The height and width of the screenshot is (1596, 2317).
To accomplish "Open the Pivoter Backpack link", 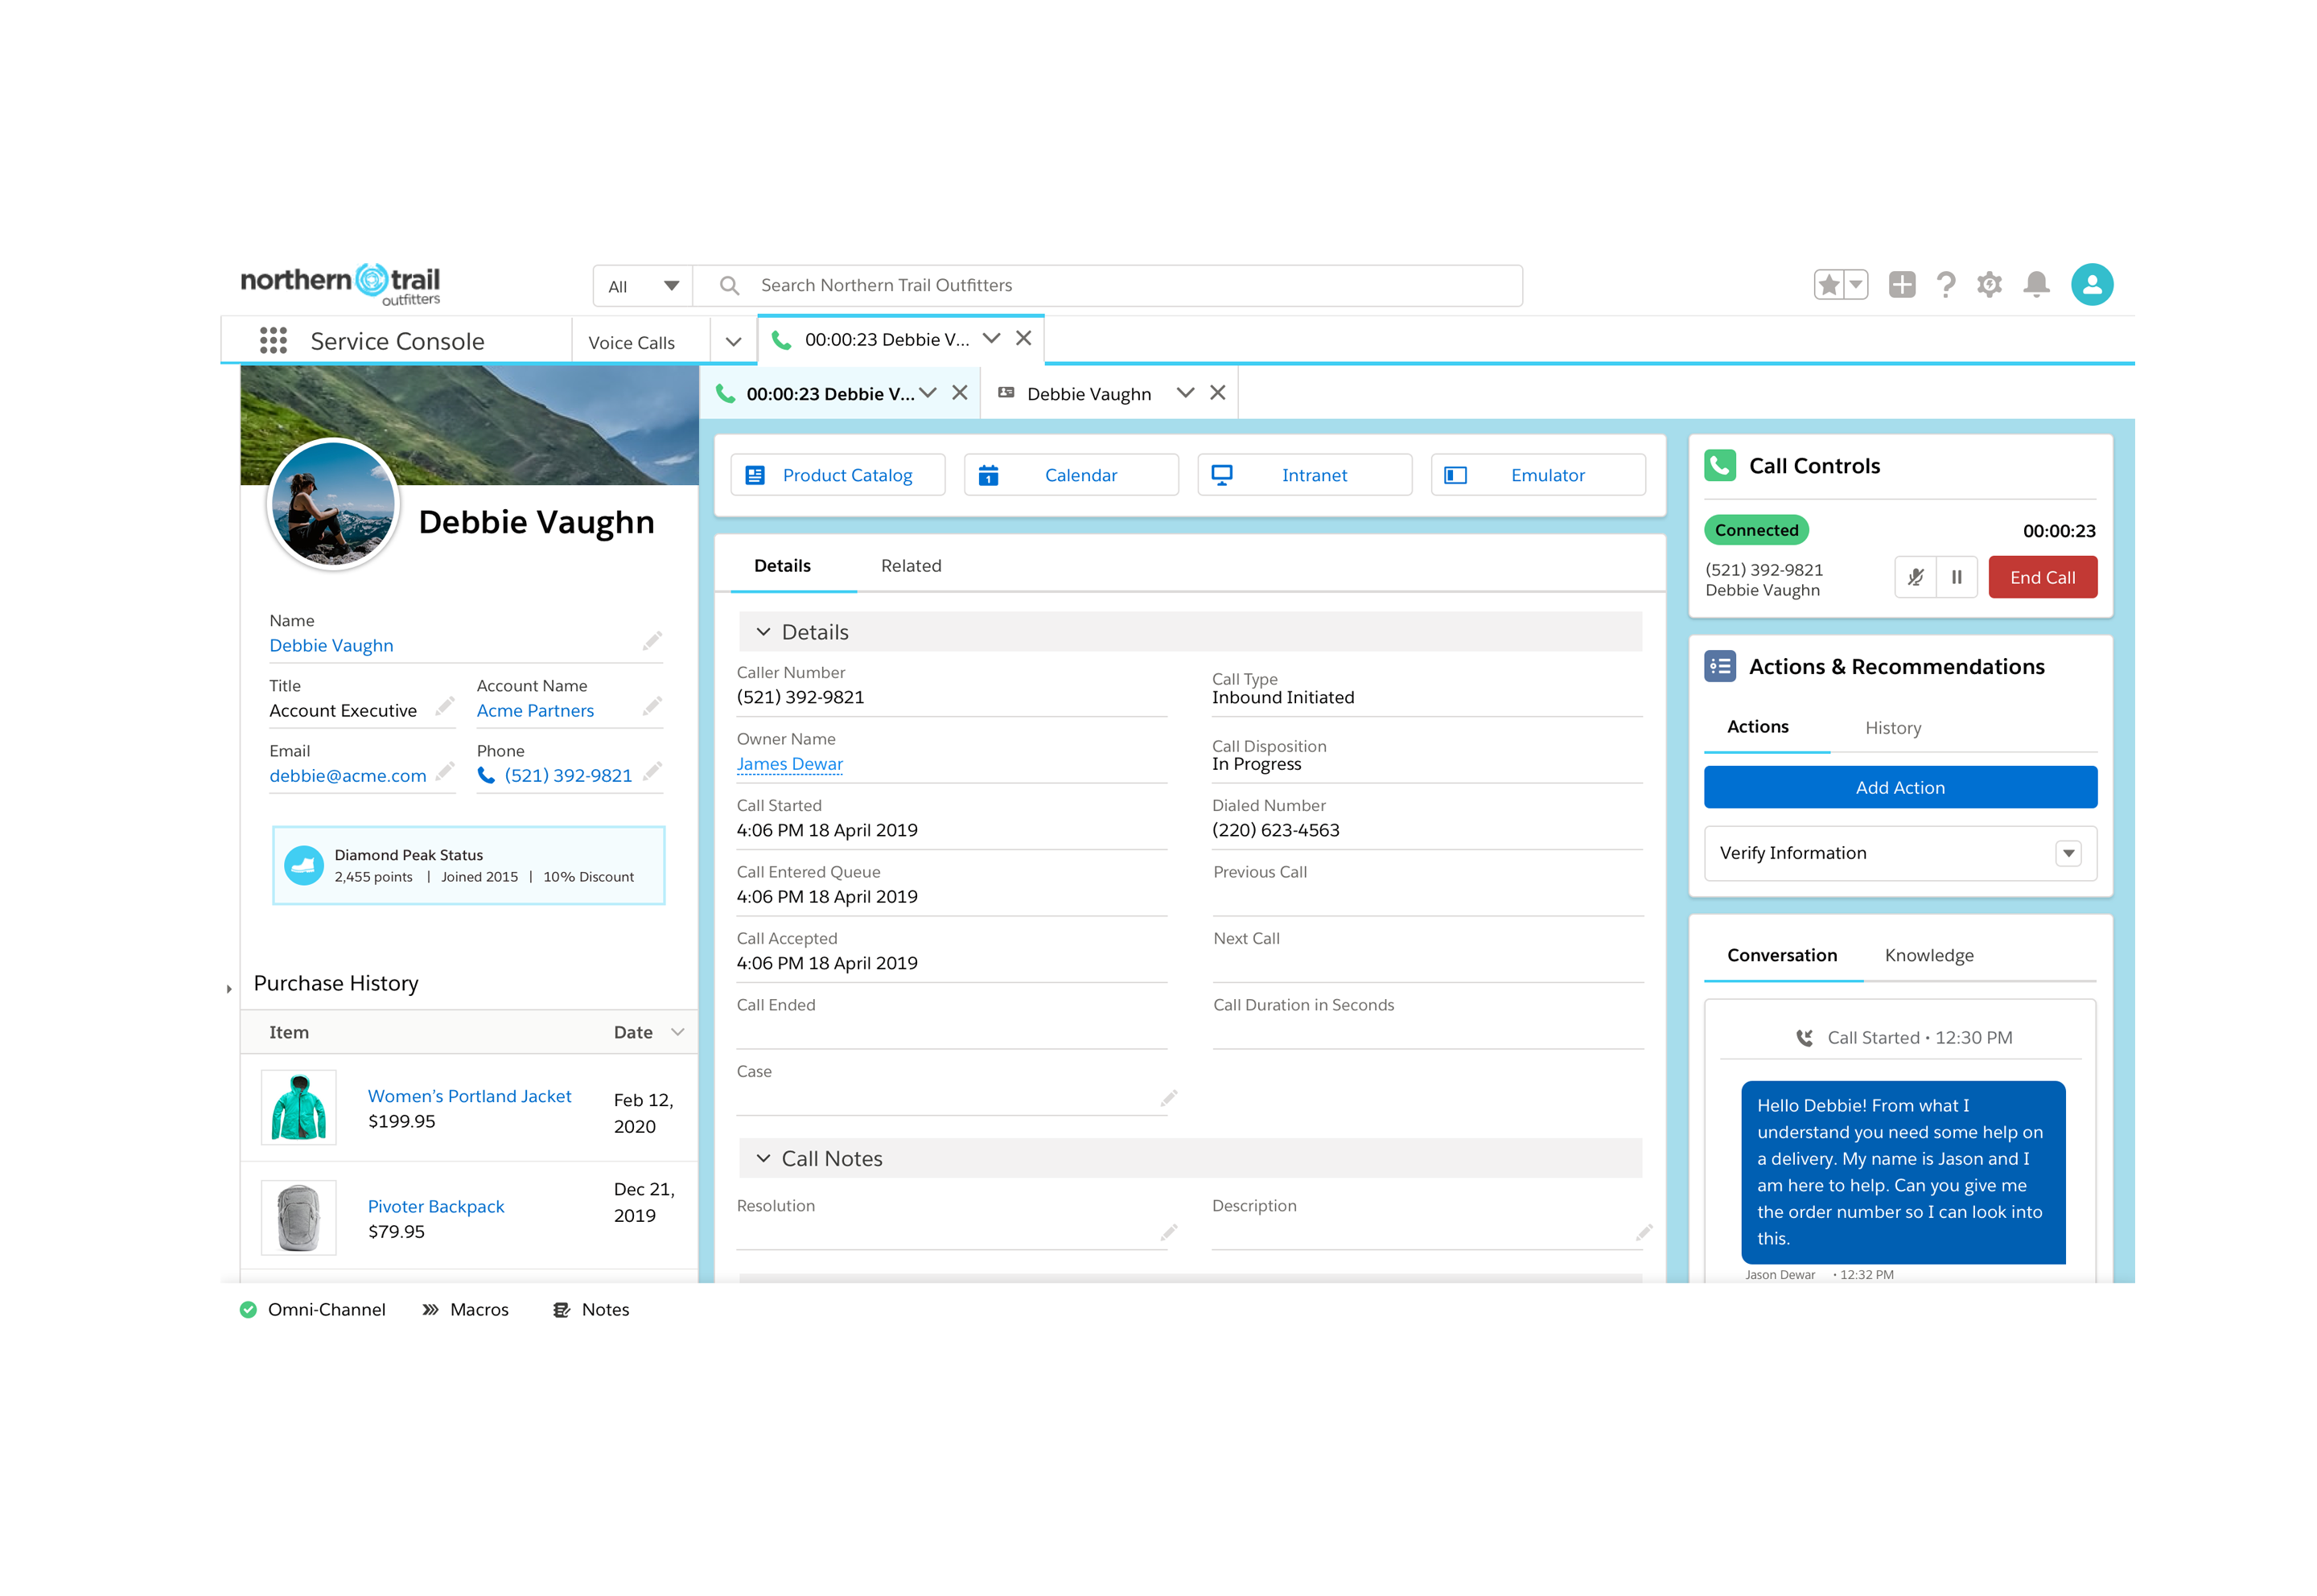I will pyautogui.click(x=435, y=1207).
